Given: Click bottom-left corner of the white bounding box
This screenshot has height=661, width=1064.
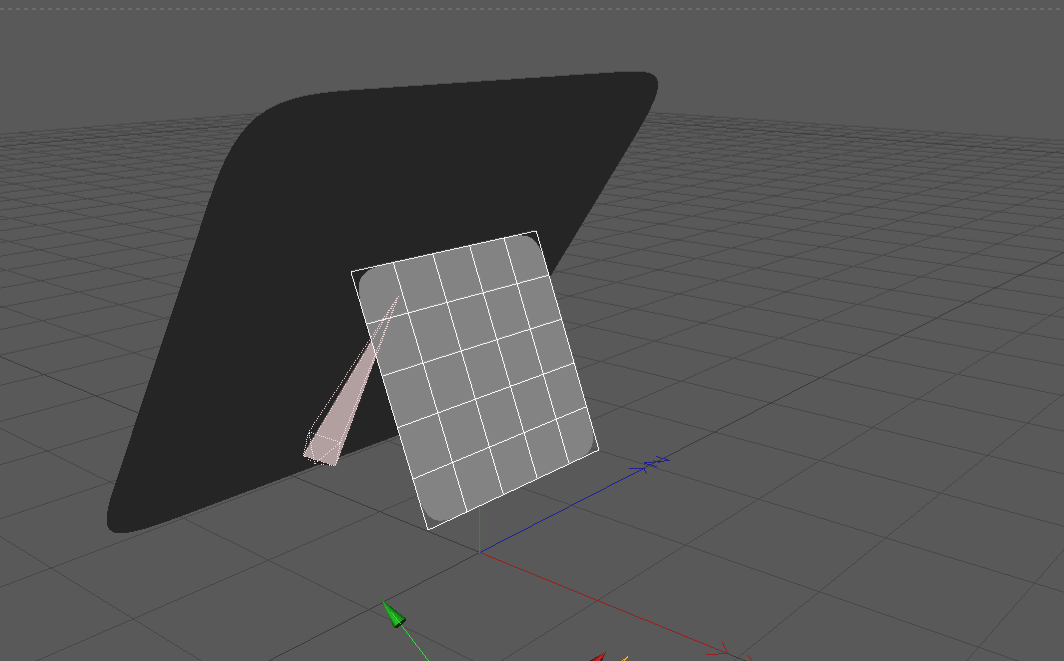Looking at the screenshot, I should click(x=429, y=529).
